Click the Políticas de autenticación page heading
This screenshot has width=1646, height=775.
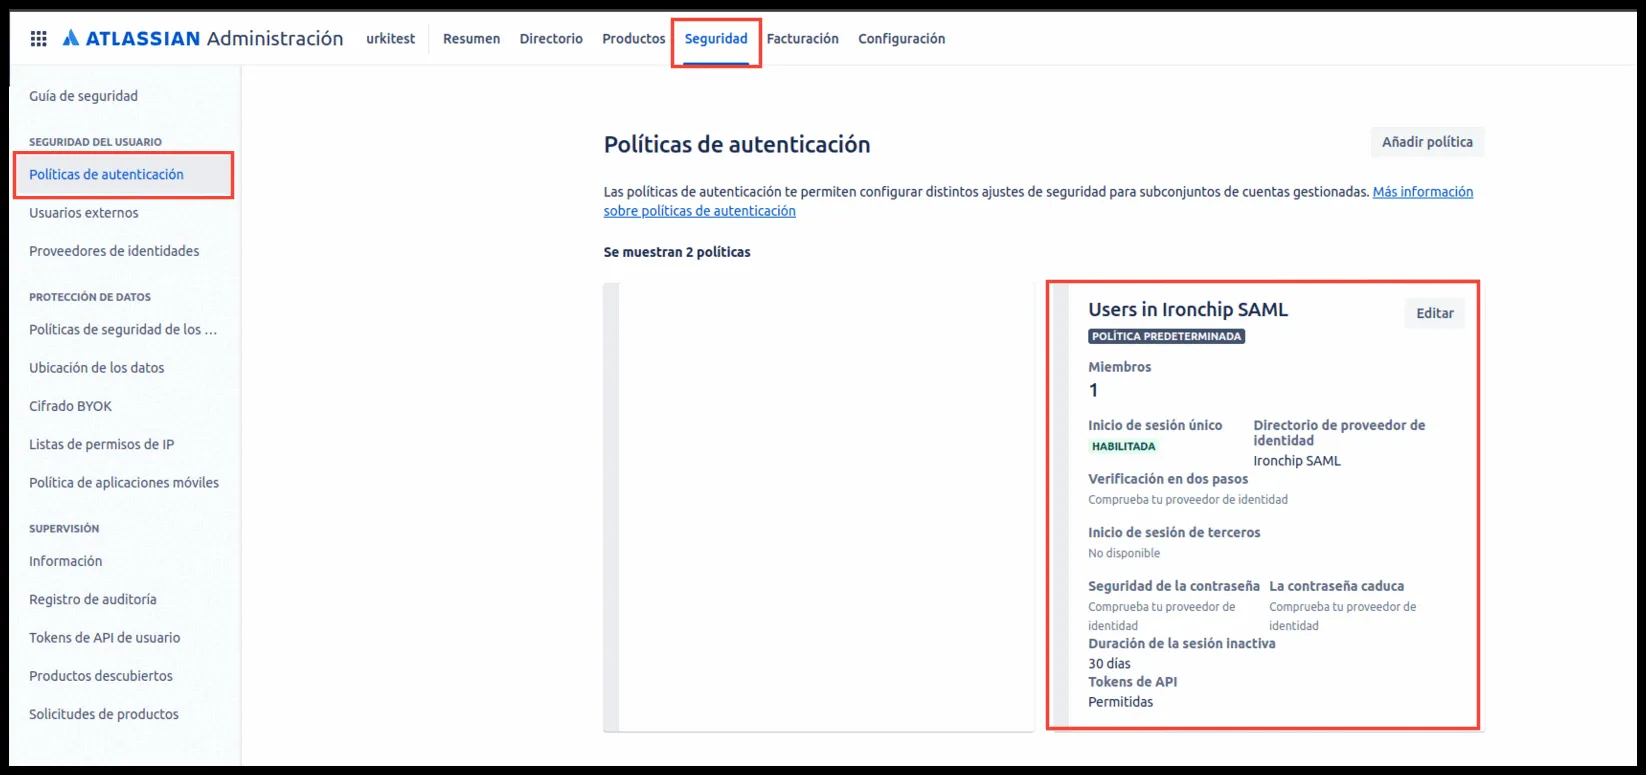tap(737, 144)
